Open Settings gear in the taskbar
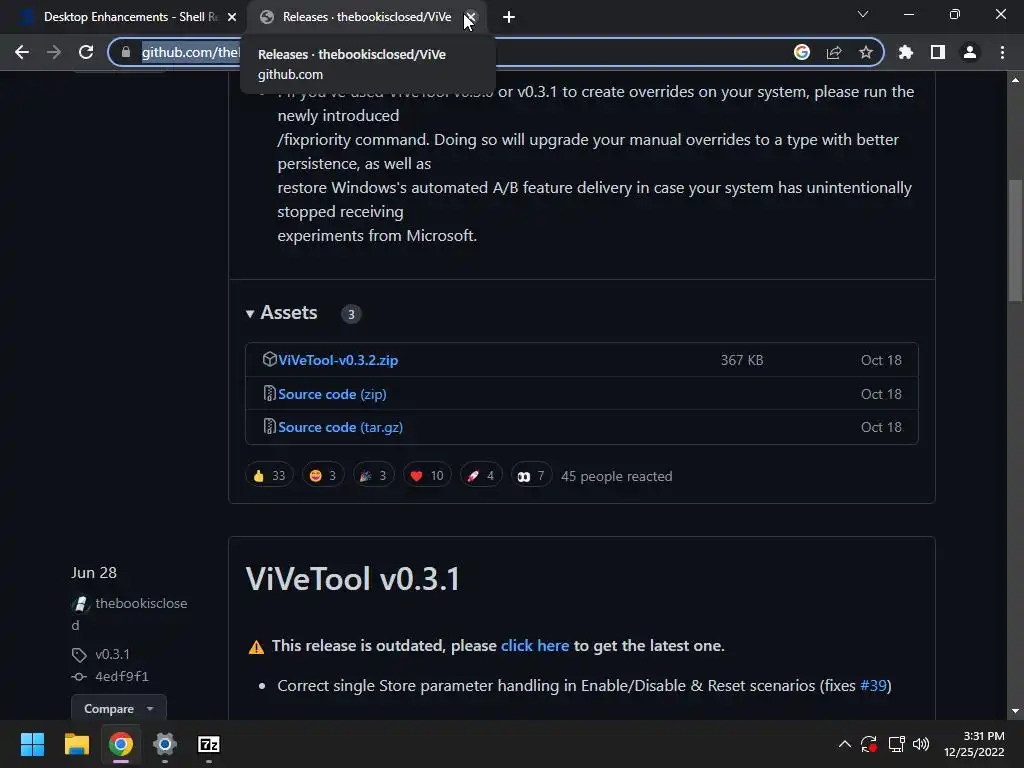The width and height of the screenshot is (1024, 768). (x=165, y=744)
